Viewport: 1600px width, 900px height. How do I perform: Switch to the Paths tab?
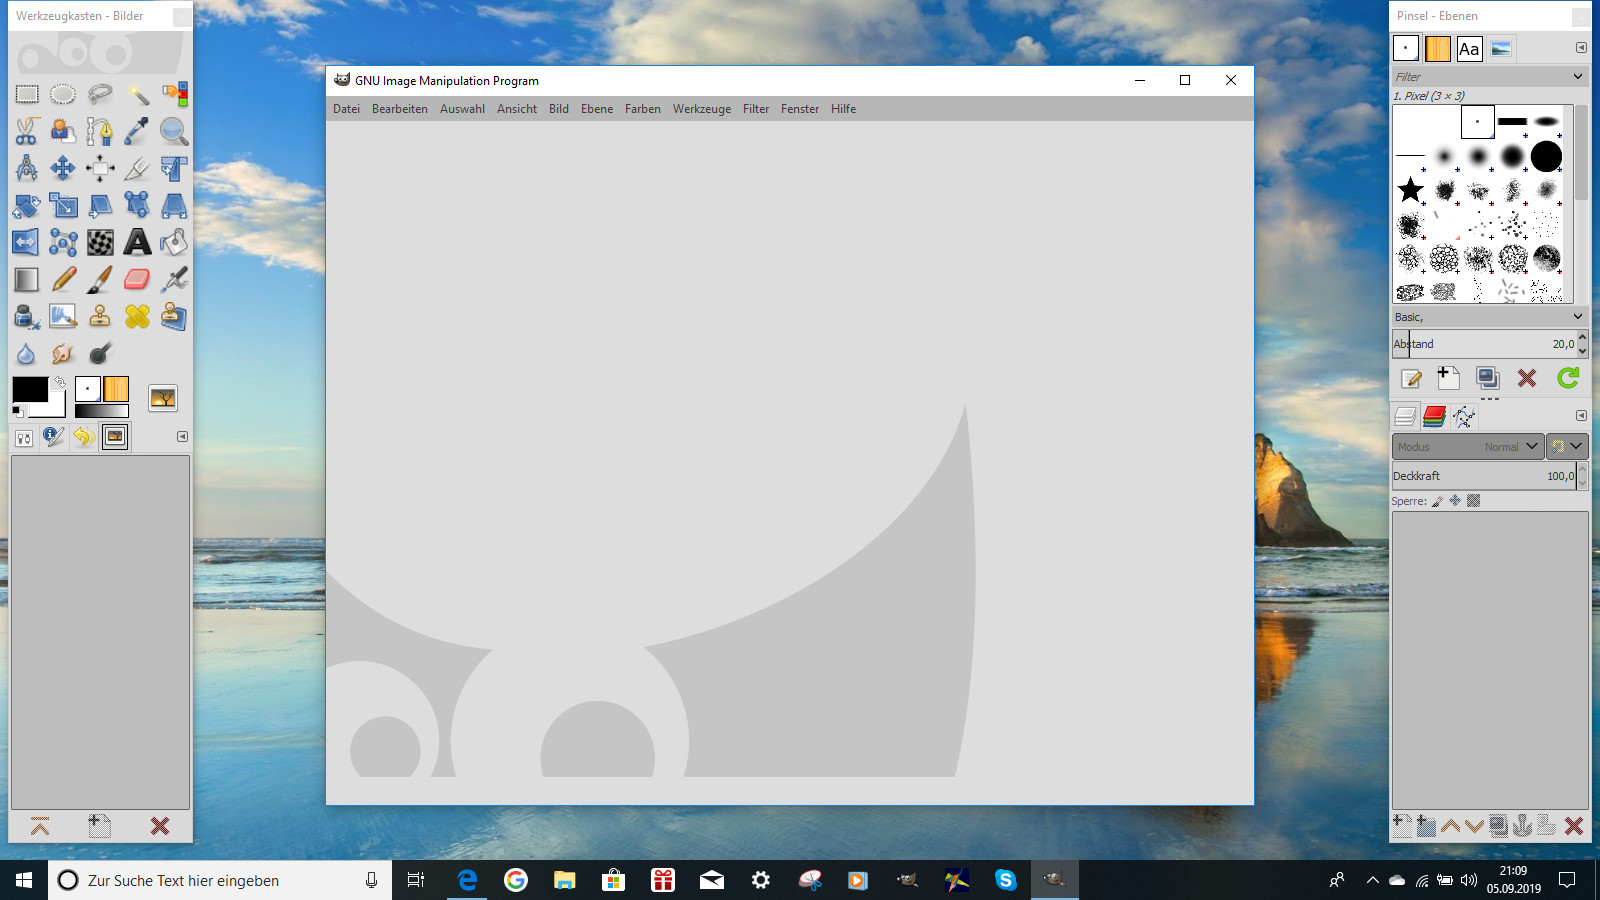coord(1464,416)
